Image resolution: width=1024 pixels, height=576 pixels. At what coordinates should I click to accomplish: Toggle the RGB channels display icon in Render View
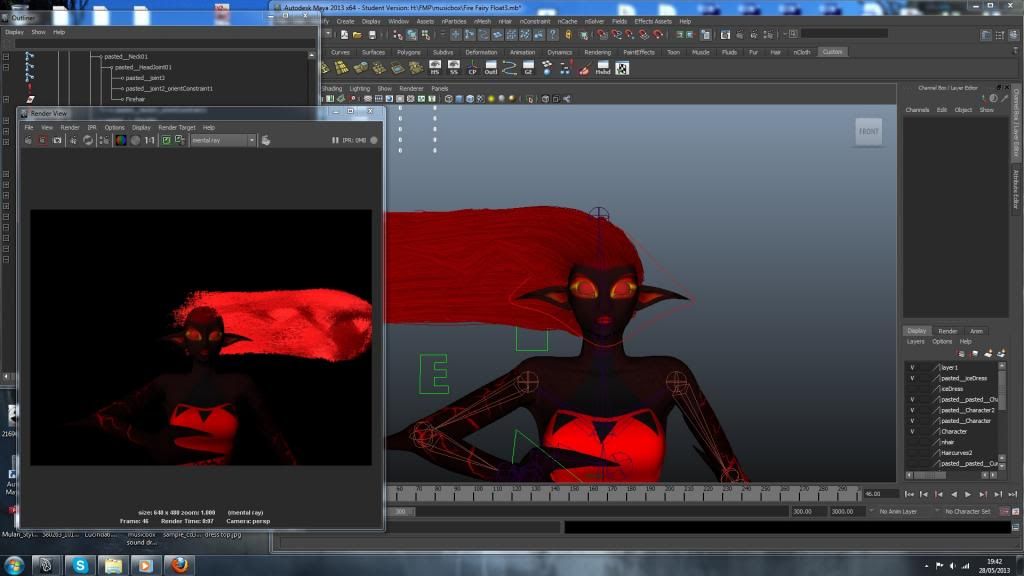120,140
